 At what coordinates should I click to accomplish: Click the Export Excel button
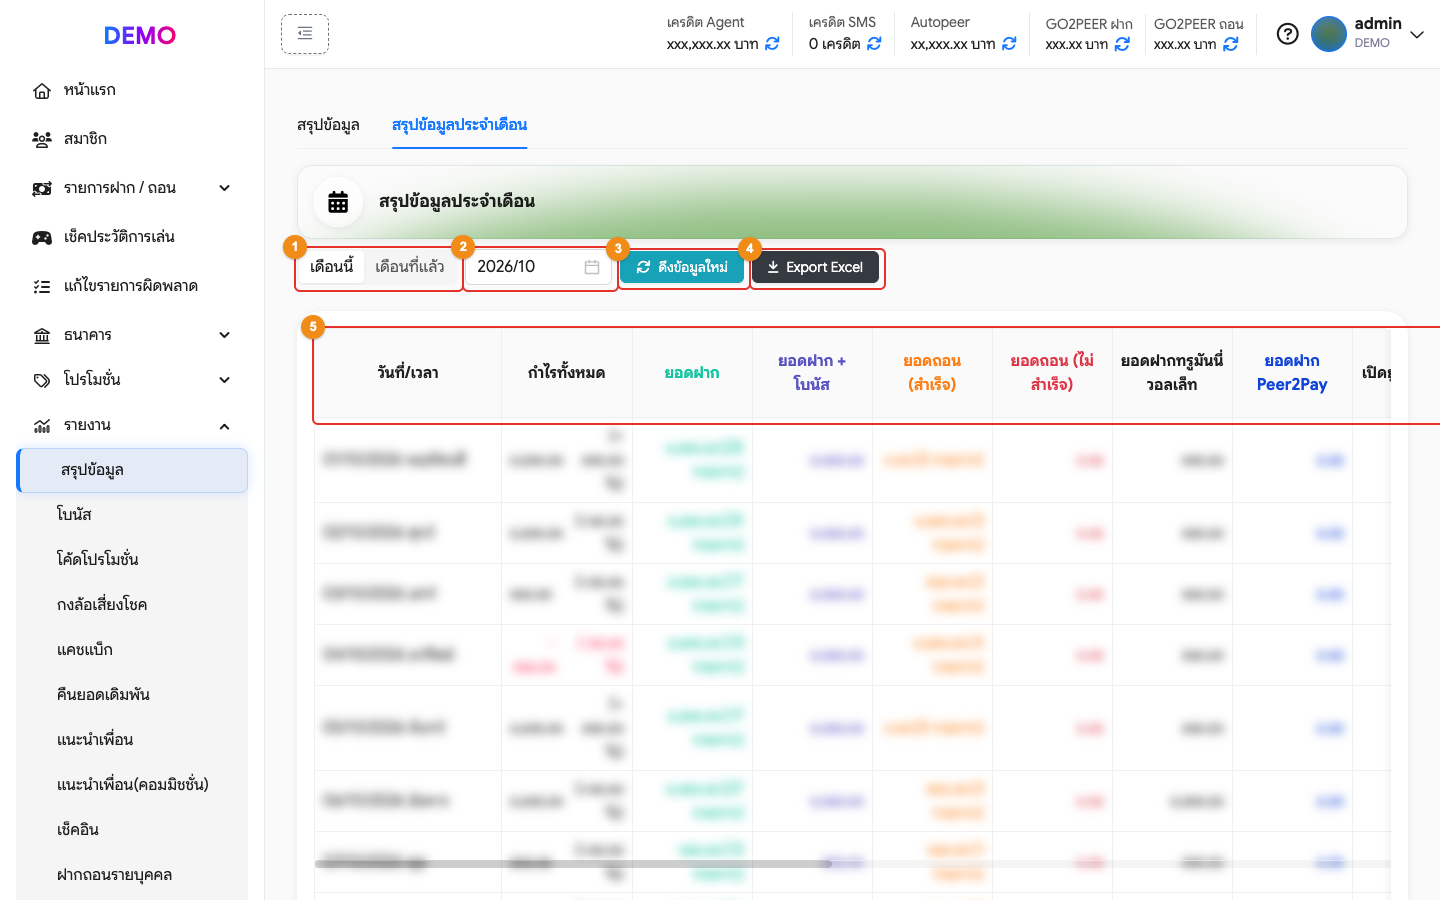[x=815, y=267]
